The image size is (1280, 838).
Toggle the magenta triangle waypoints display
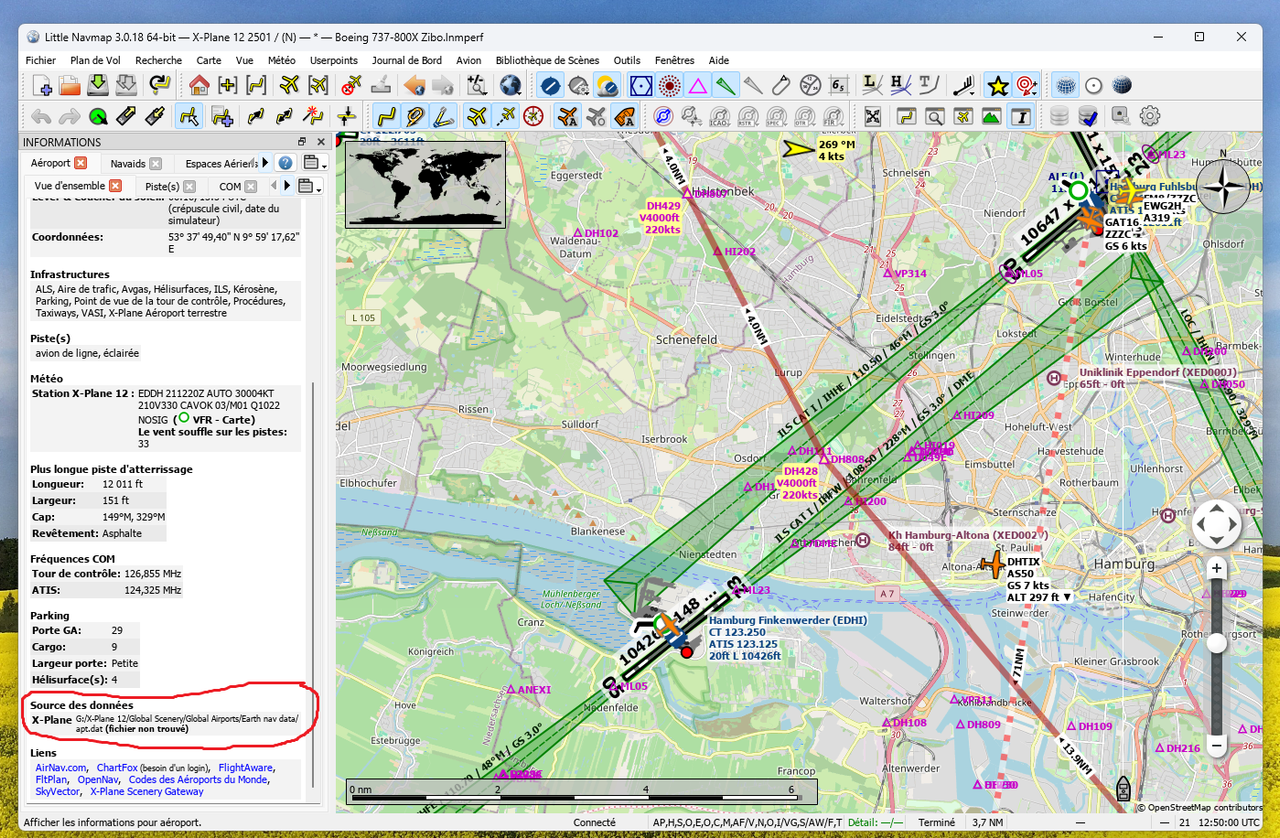[698, 85]
